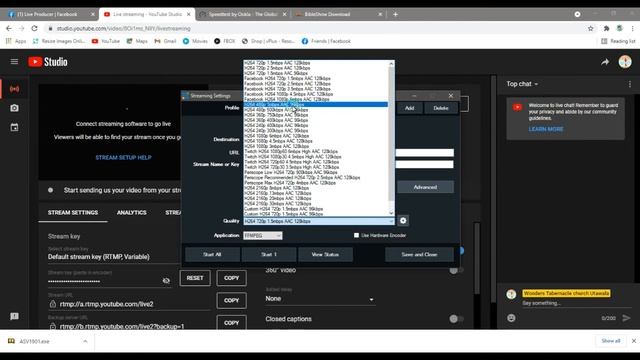Switch to the Speedtest by Ookla tab

click(242, 14)
